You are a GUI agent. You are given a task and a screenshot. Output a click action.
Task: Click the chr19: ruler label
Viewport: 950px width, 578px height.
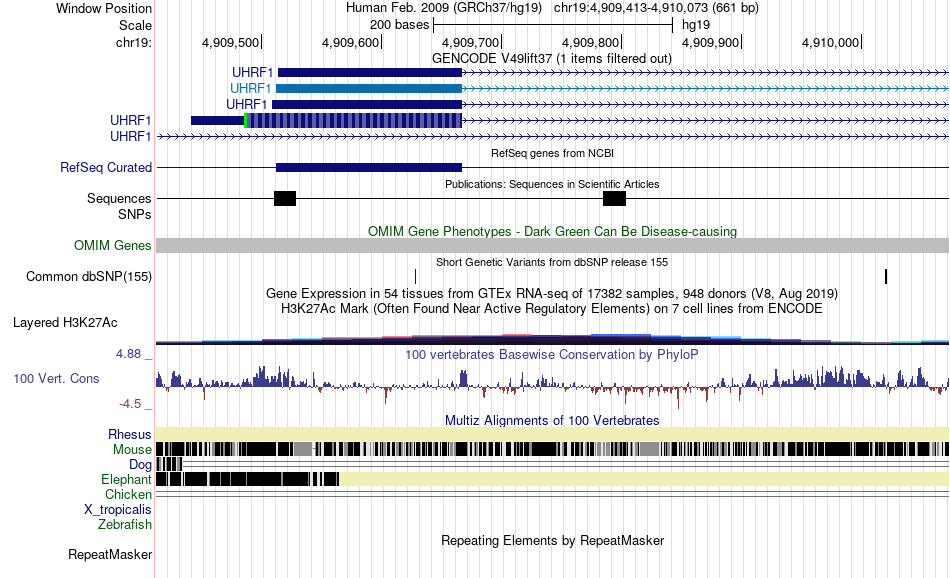click(x=134, y=42)
